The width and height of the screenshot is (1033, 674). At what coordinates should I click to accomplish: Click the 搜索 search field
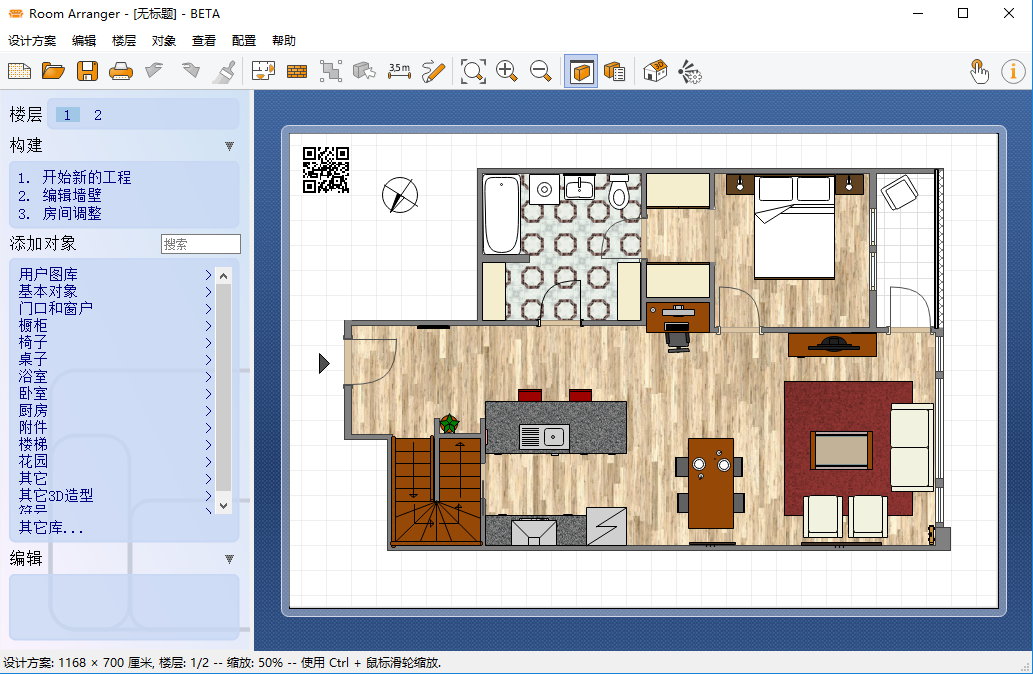pyautogui.click(x=200, y=244)
